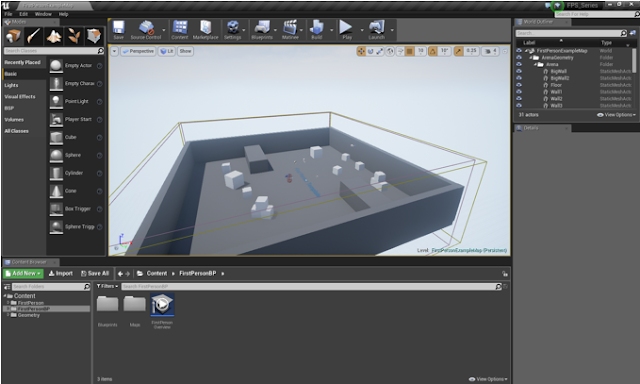Open the File menu

pos(8,14)
